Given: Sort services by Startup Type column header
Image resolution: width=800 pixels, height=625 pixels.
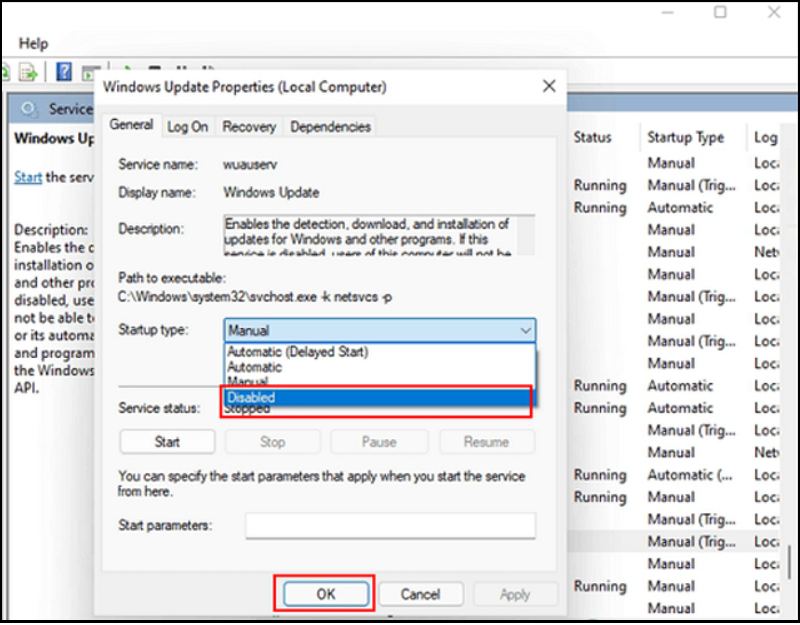Looking at the screenshot, I should (x=684, y=138).
